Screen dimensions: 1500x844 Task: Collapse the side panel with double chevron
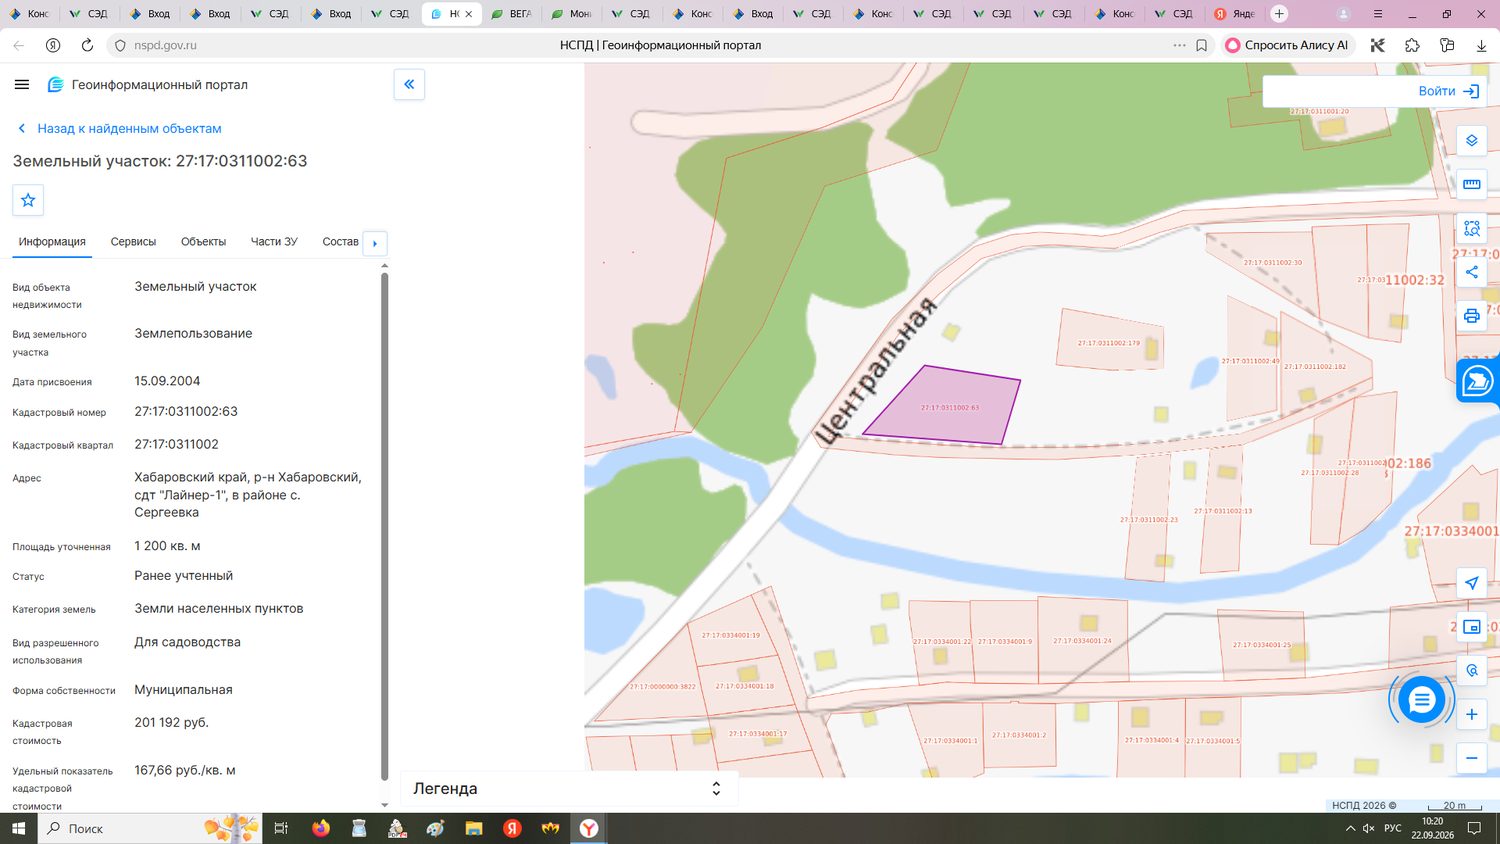click(x=409, y=85)
